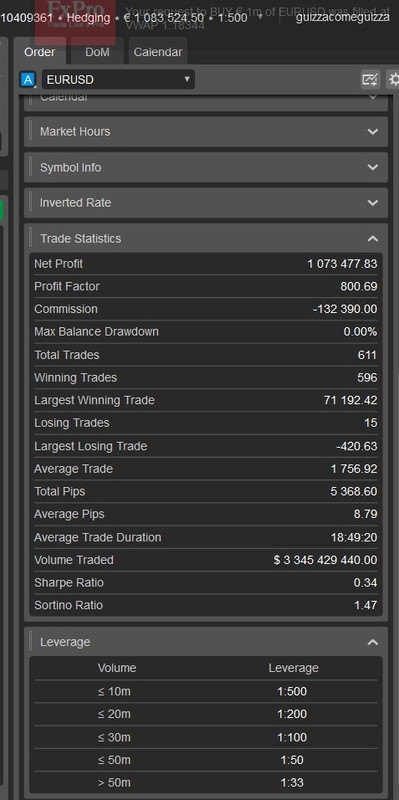399x800 pixels.
Task: Expand the partially hidden Calendar section chevron
Action: [373, 97]
